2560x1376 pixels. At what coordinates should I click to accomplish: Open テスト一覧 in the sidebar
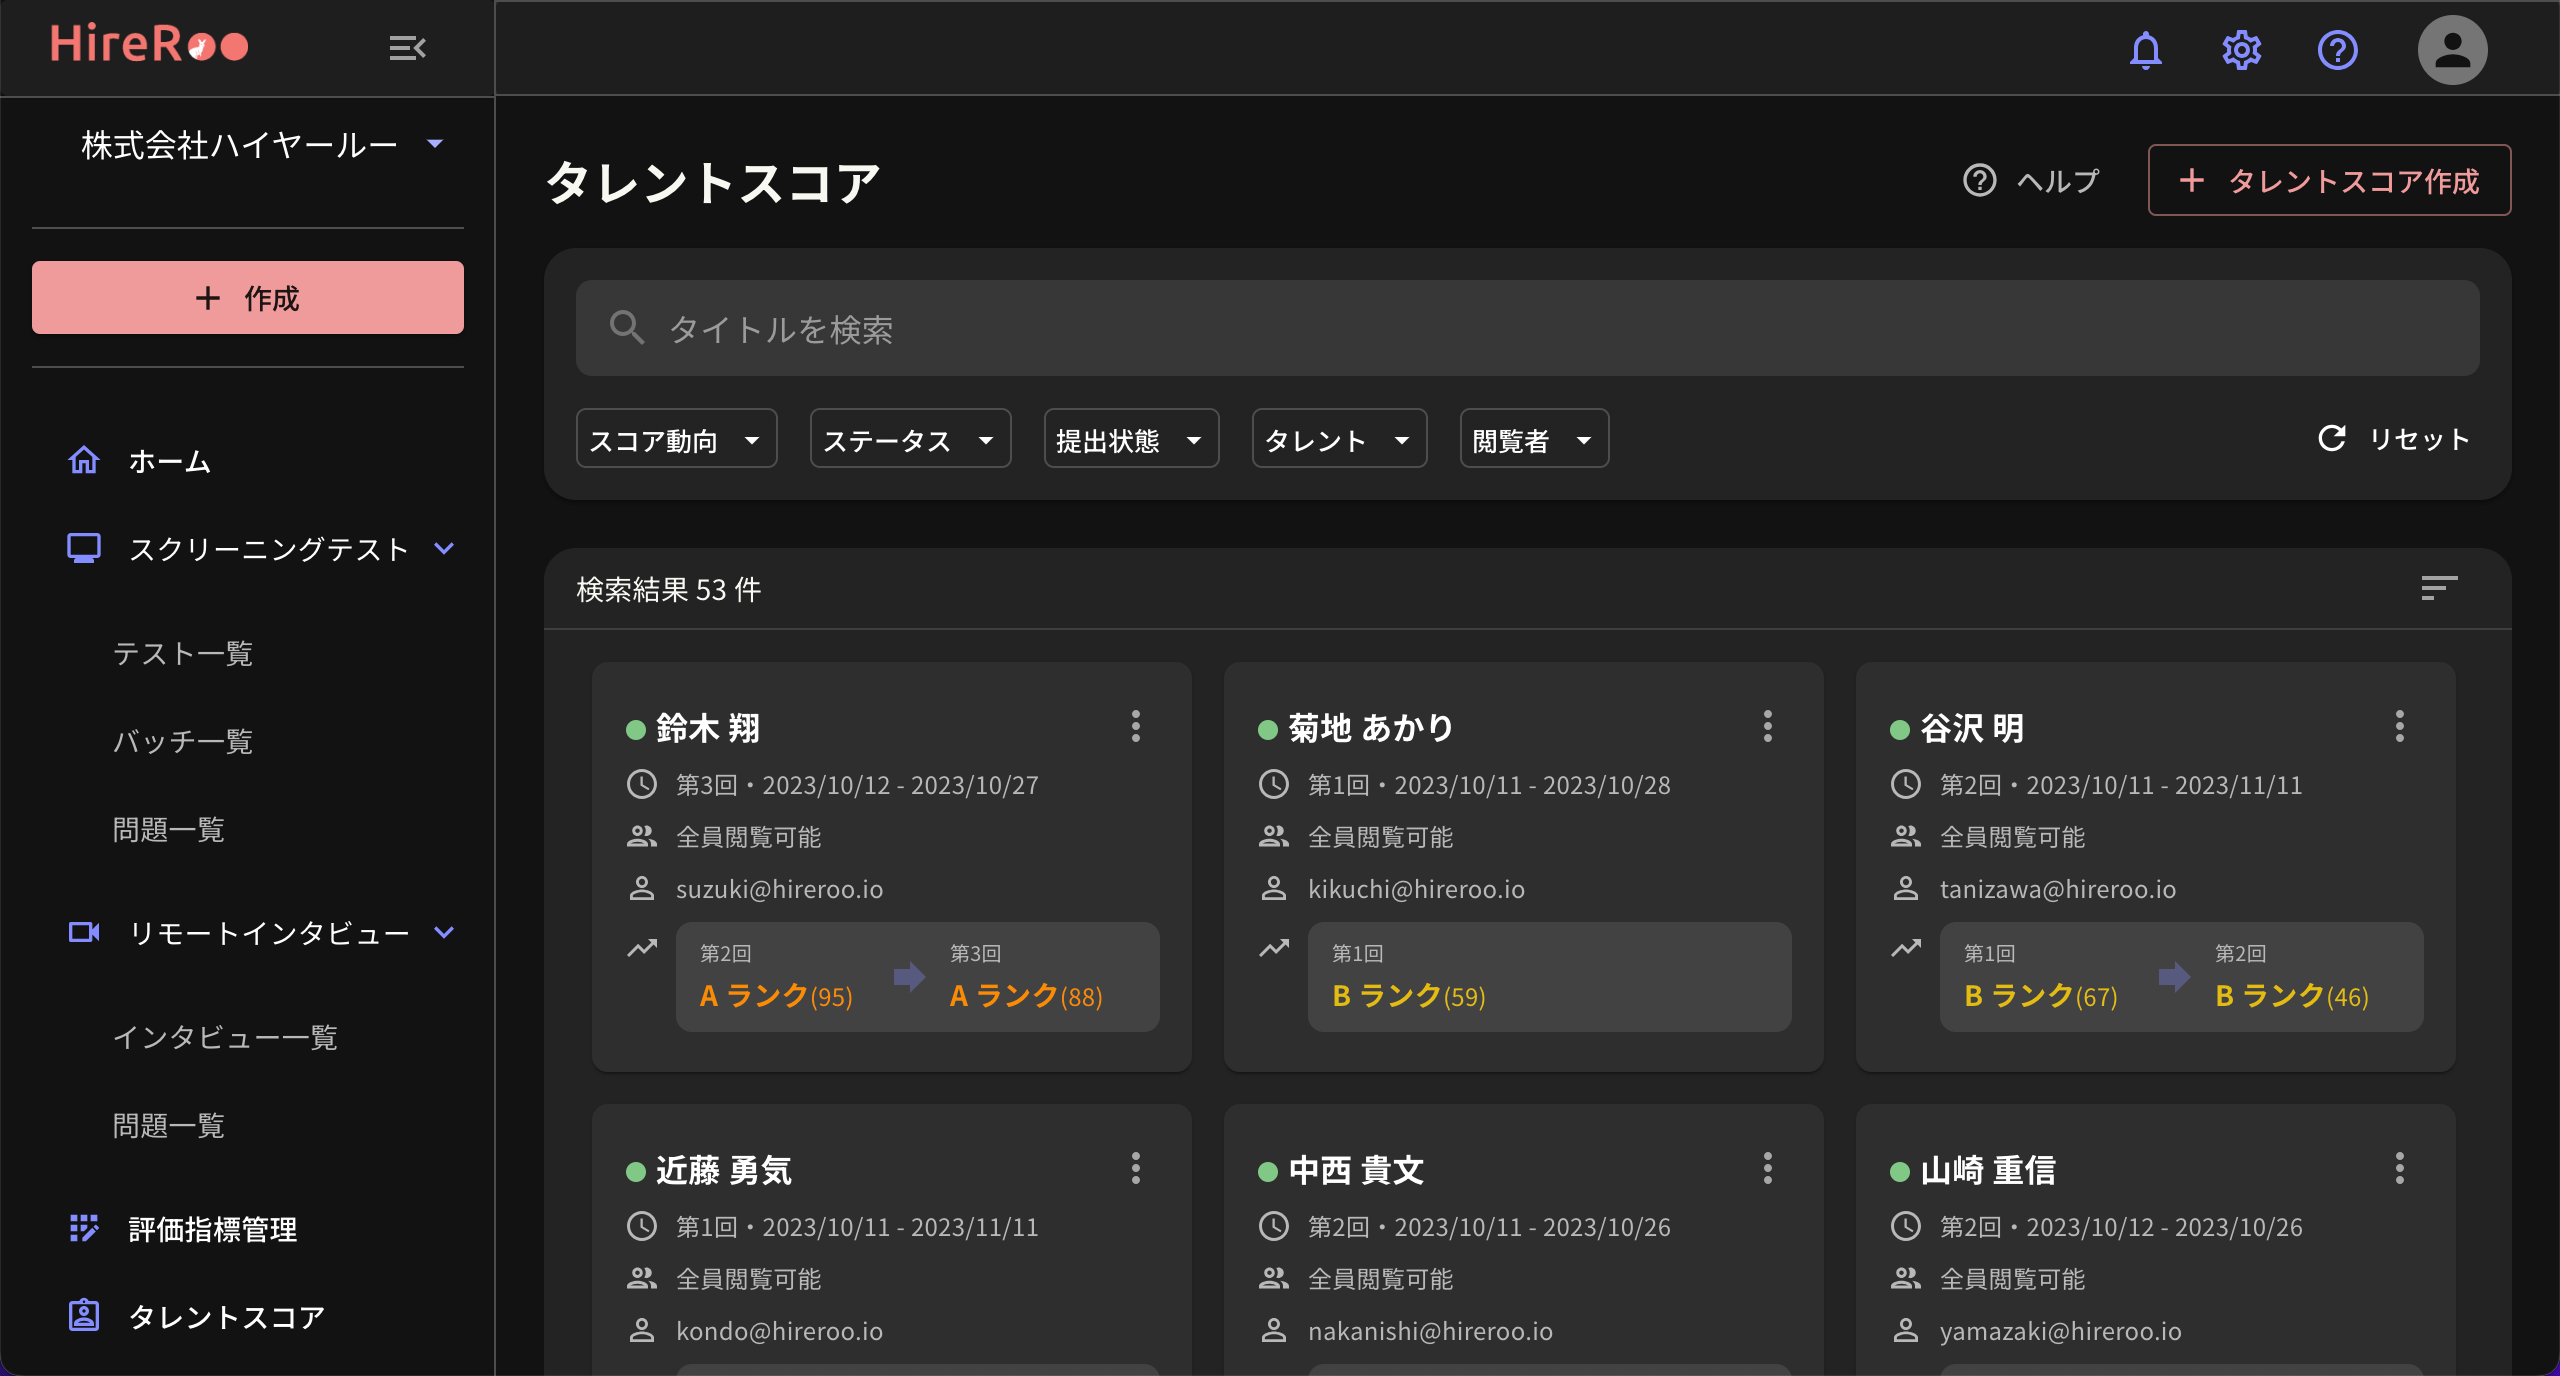182,653
